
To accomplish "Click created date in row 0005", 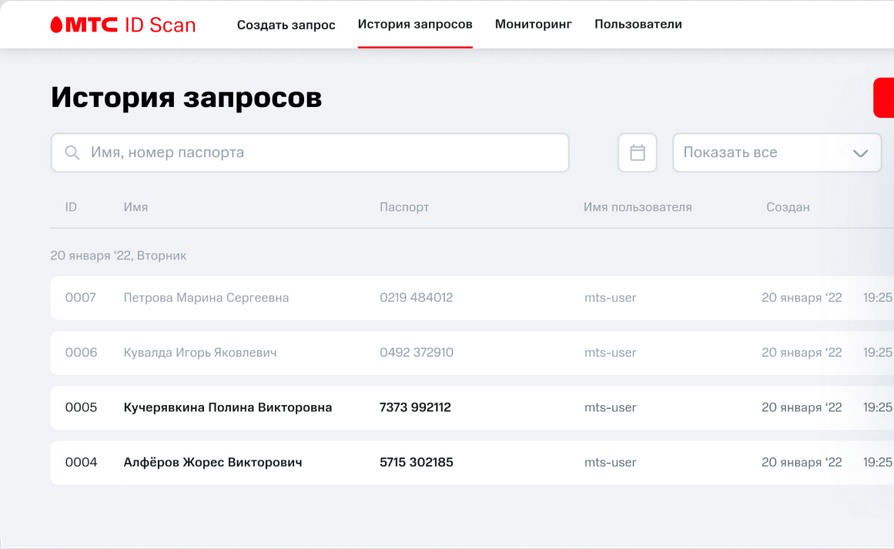I will point(802,407).
